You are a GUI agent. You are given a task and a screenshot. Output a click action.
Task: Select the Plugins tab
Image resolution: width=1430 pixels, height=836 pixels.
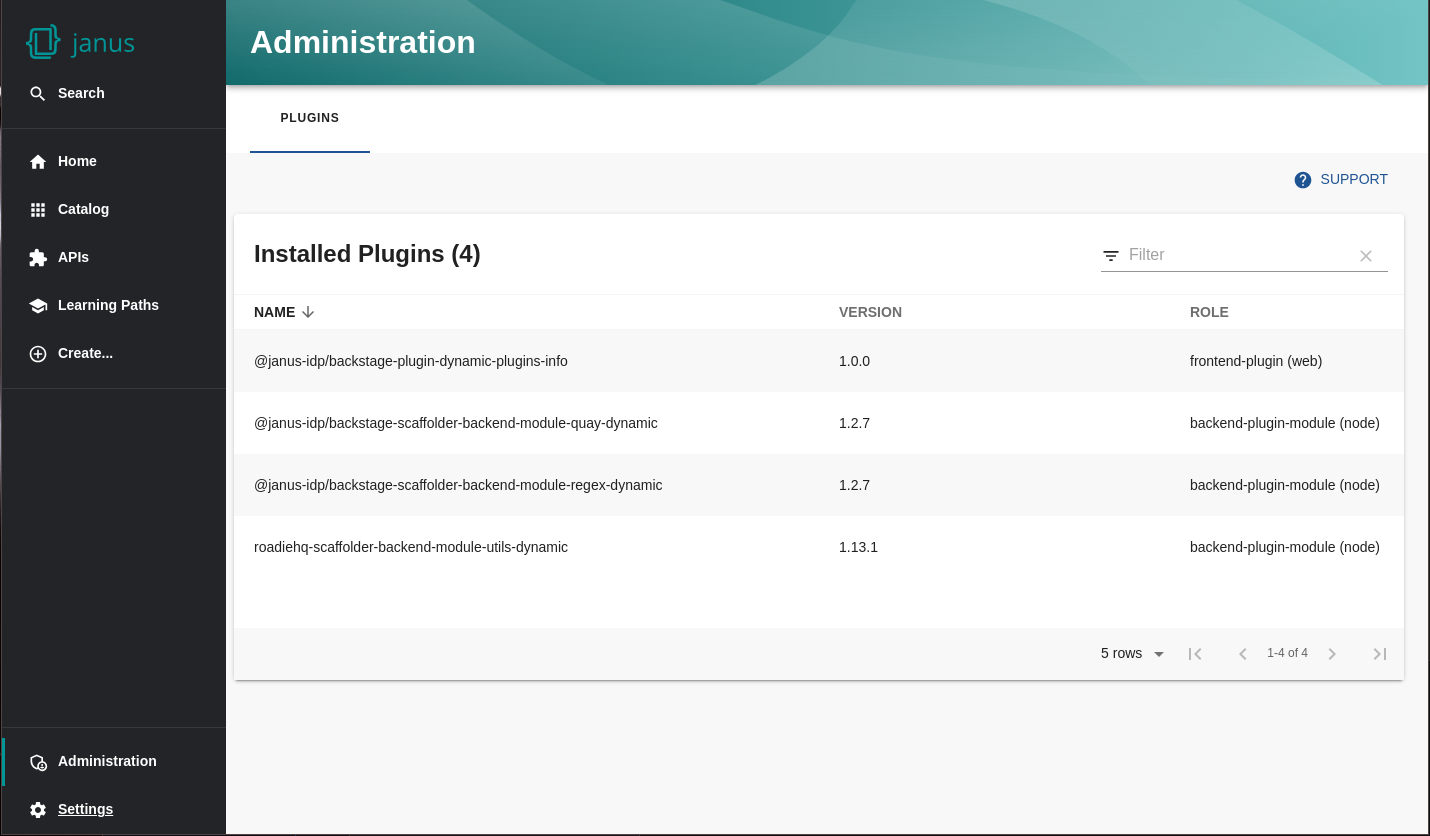pyautogui.click(x=310, y=118)
